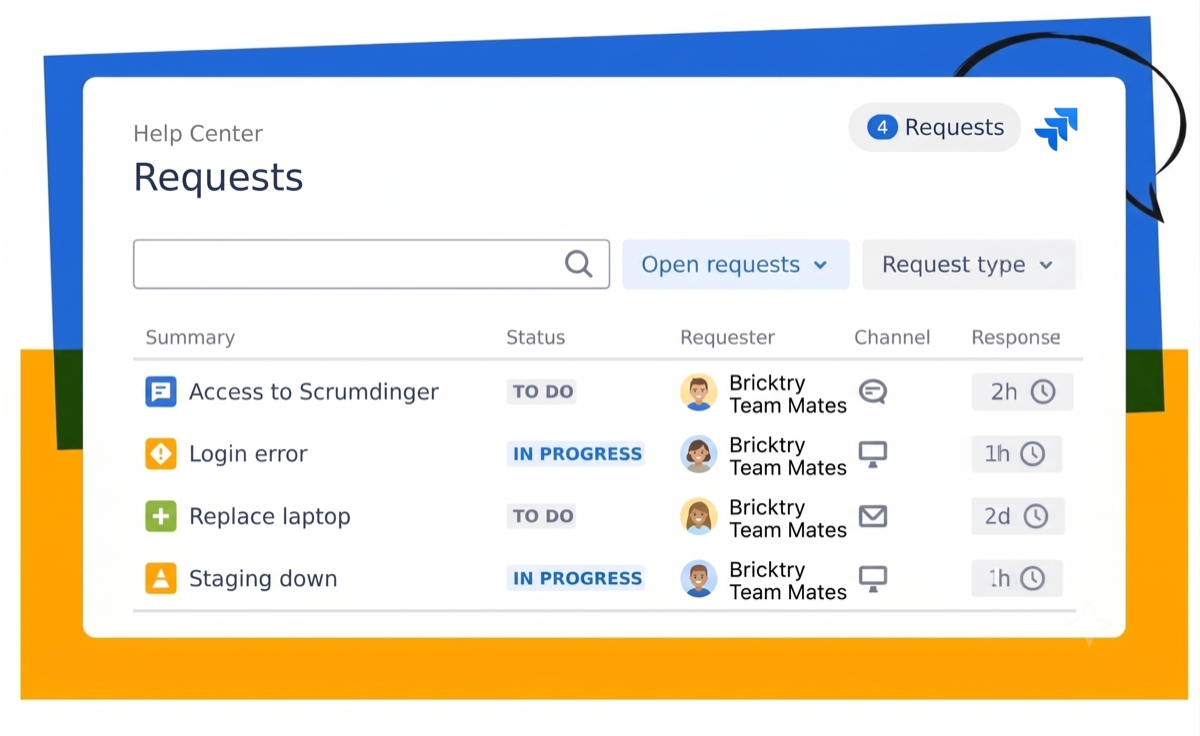1200x736 pixels.
Task: Click the Response column header
Action: pyautogui.click(x=1016, y=338)
